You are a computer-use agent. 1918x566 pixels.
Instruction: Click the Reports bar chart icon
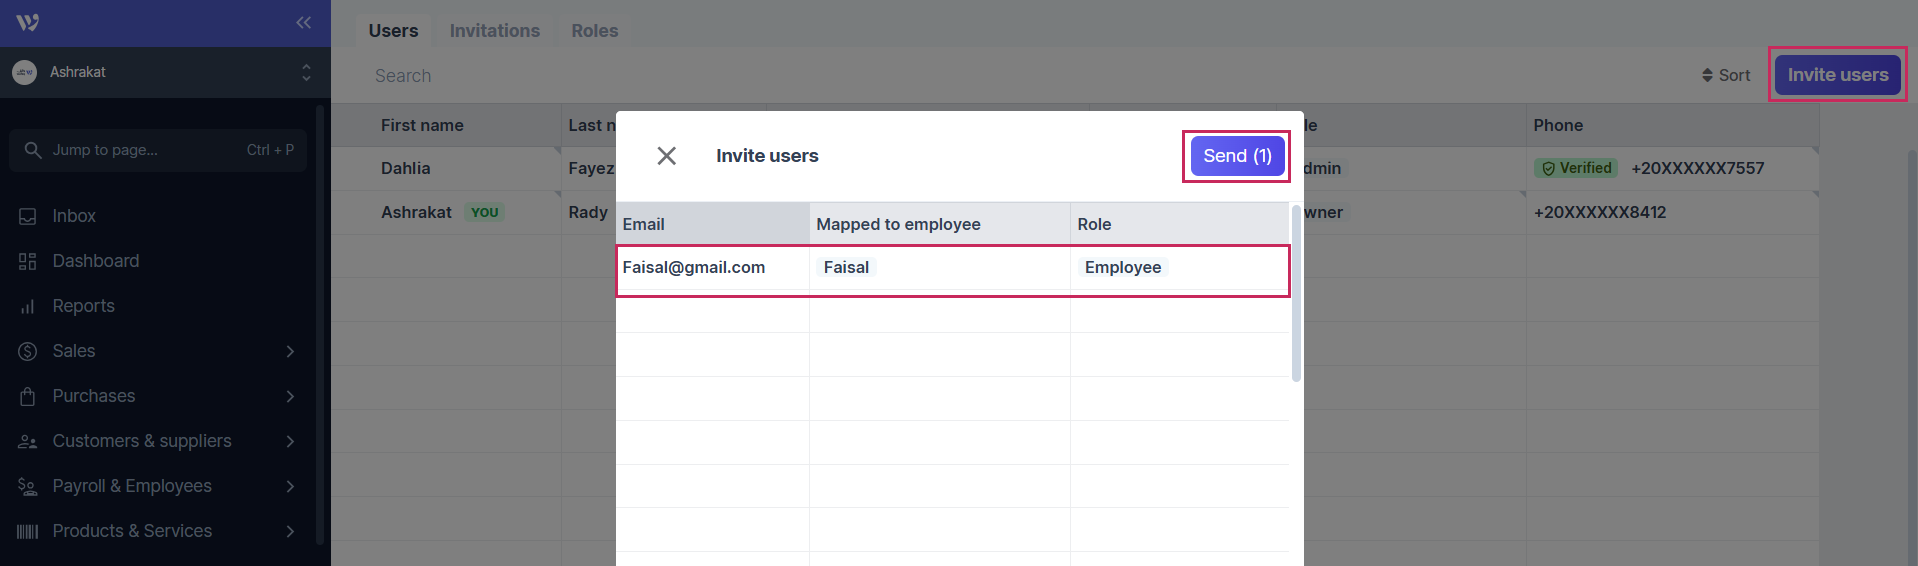27,307
